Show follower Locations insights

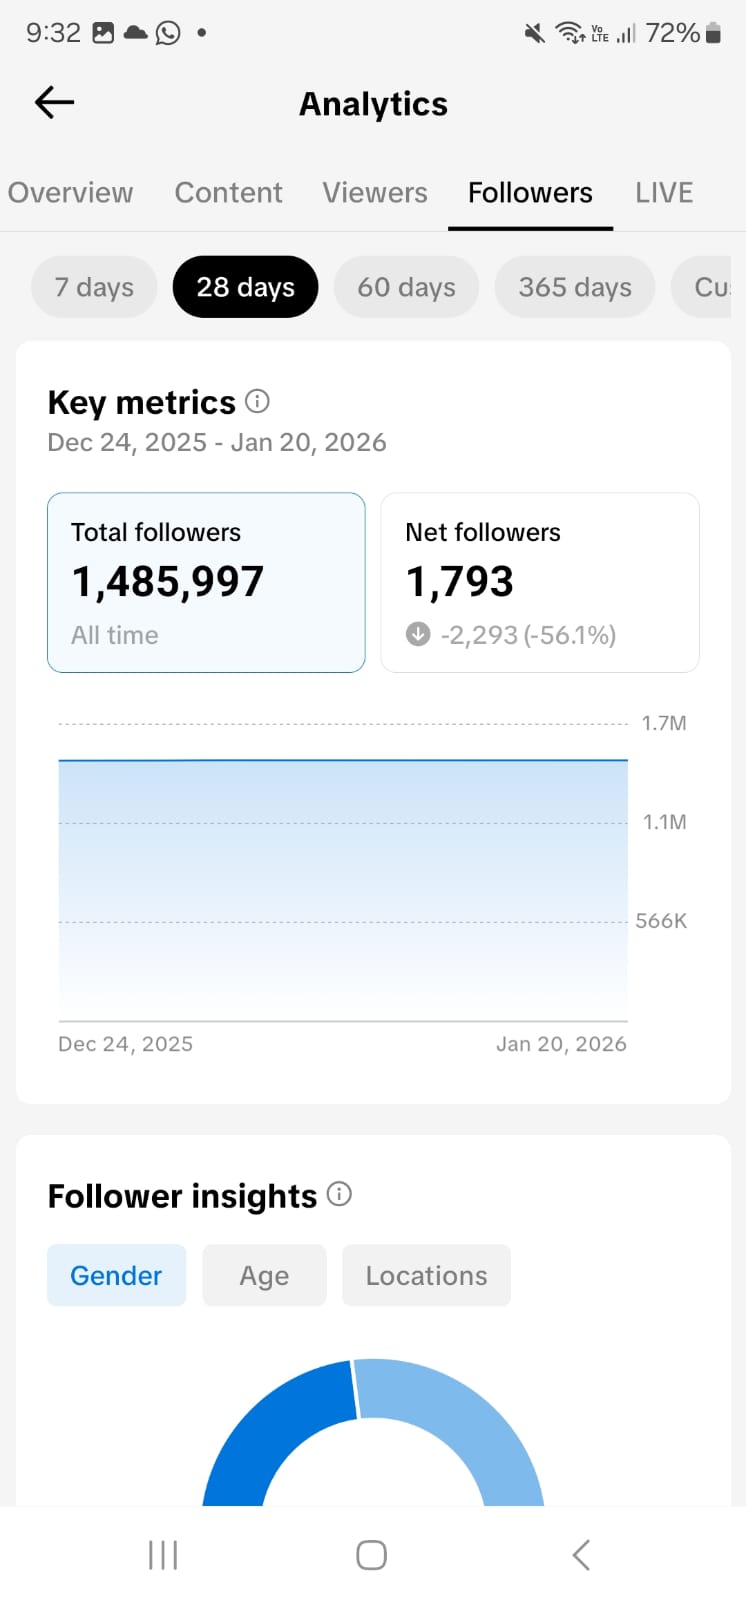coord(426,1275)
